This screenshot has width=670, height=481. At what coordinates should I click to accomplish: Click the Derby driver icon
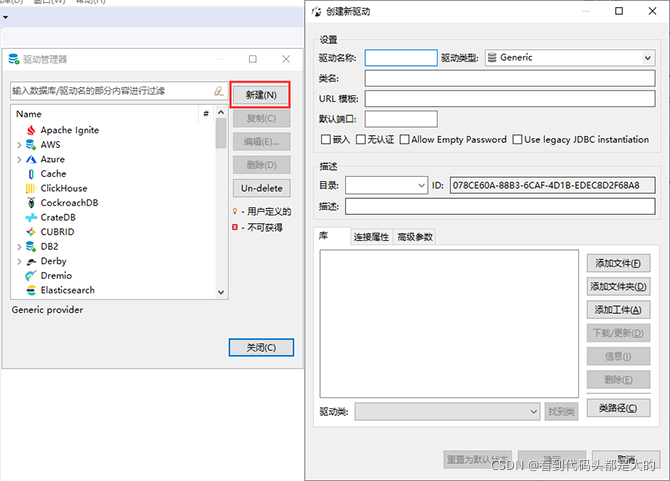pyautogui.click(x=31, y=261)
